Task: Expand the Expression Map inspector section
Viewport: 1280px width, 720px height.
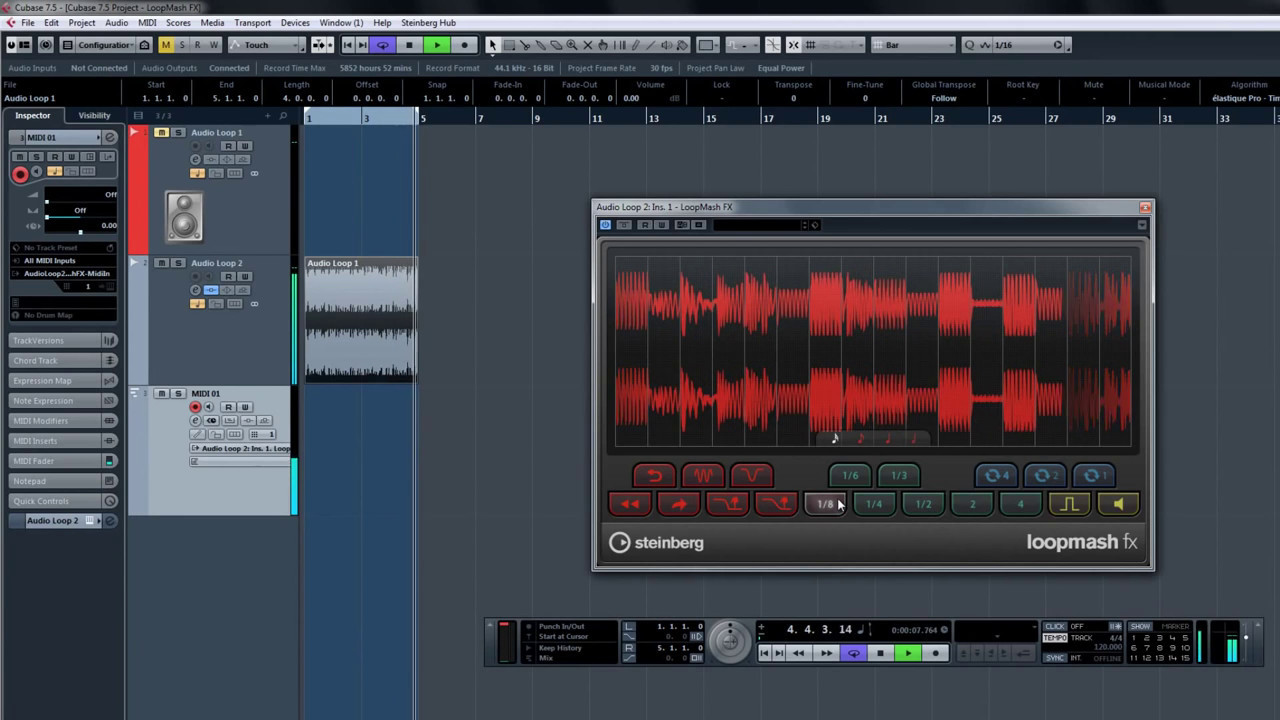Action: pos(63,381)
